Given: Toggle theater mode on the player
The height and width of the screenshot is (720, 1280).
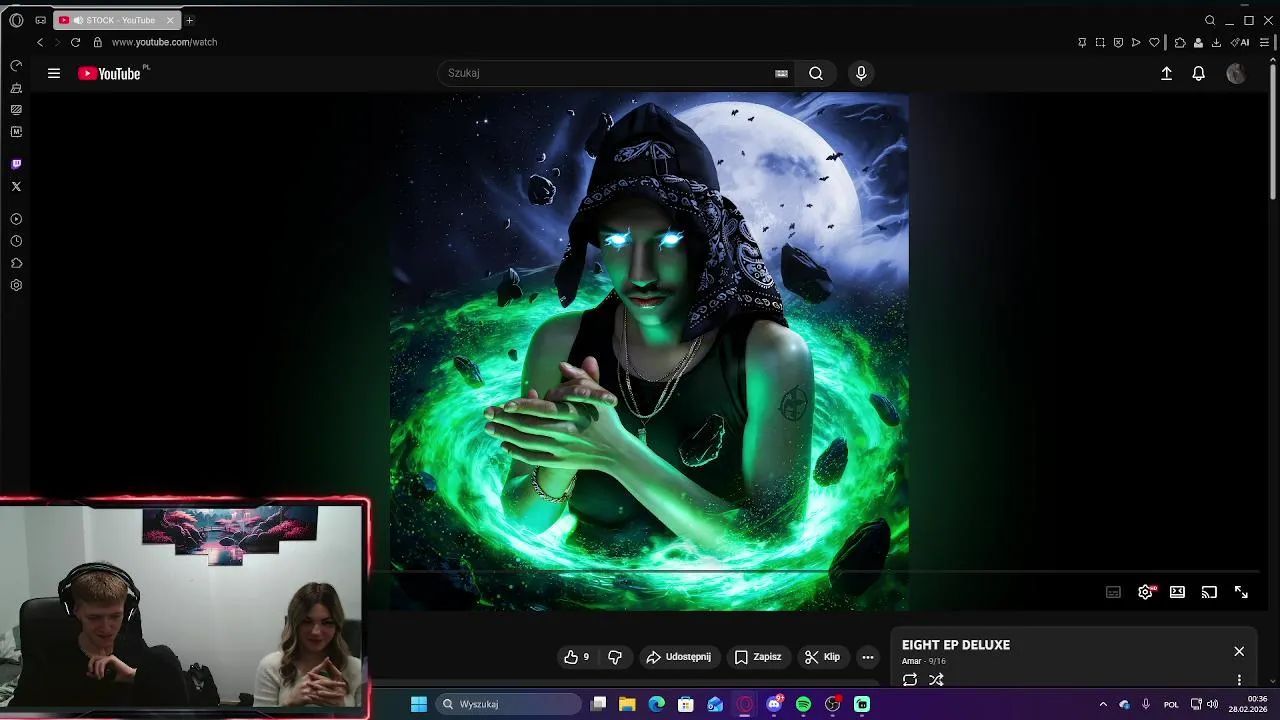Looking at the screenshot, I should (x=1177, y=592).
